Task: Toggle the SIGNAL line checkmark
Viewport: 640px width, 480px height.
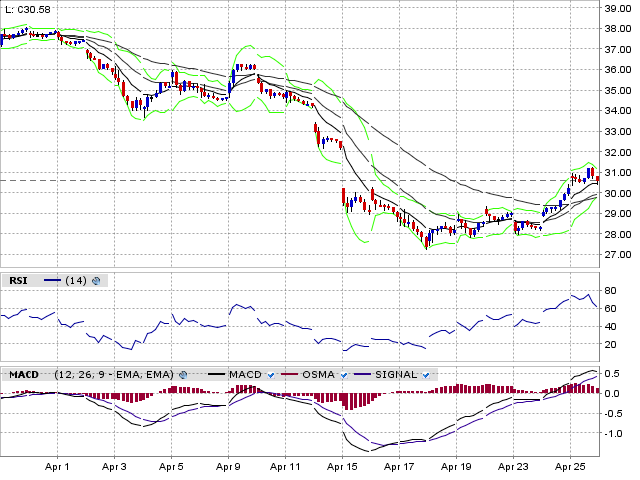Action: point(426,374)
